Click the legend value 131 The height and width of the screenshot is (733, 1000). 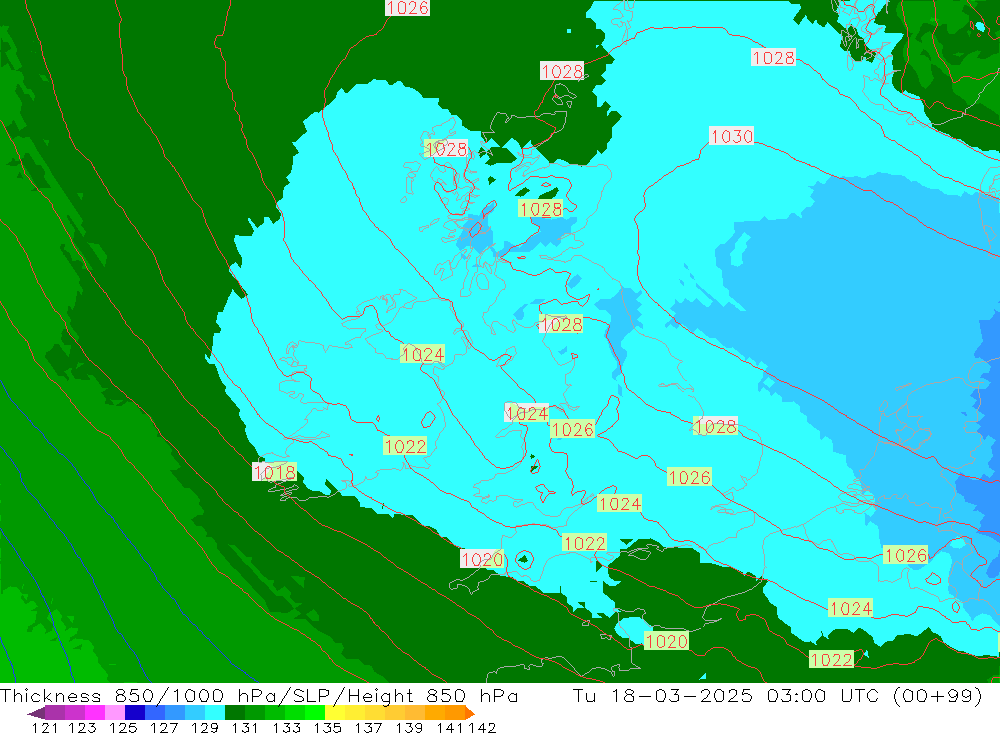pos(245,727)
